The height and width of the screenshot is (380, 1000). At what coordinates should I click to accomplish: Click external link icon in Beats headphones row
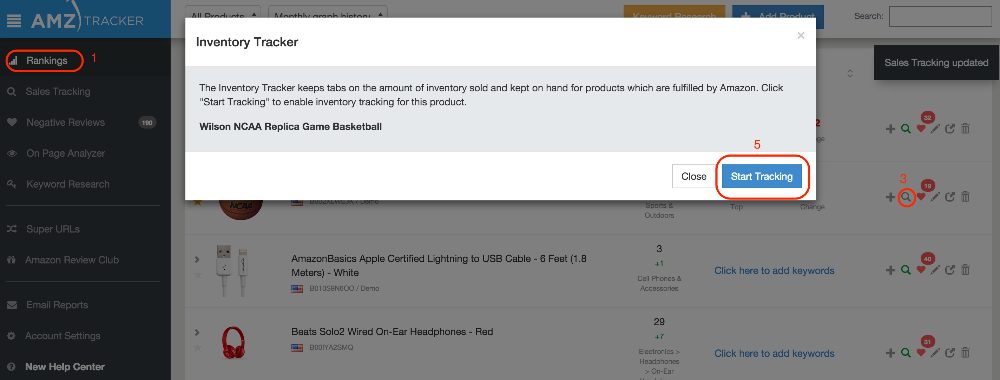point(950,353)
